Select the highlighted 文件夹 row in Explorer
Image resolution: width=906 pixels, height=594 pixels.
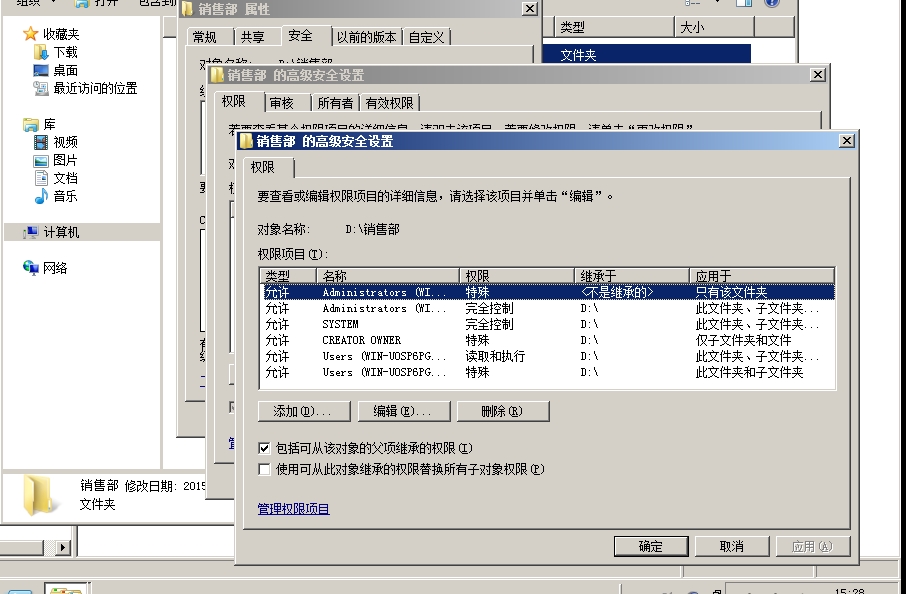coord(647,54)
